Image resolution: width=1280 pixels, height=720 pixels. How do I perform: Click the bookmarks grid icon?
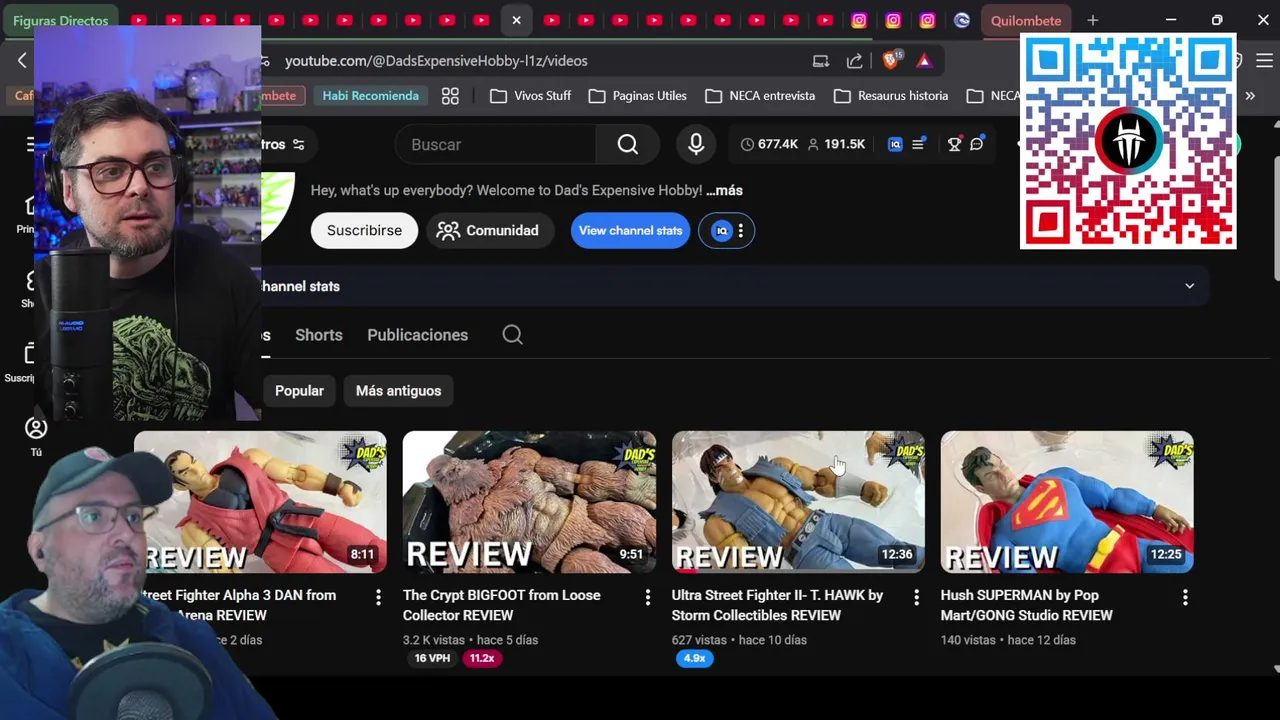tap(450, 96)
